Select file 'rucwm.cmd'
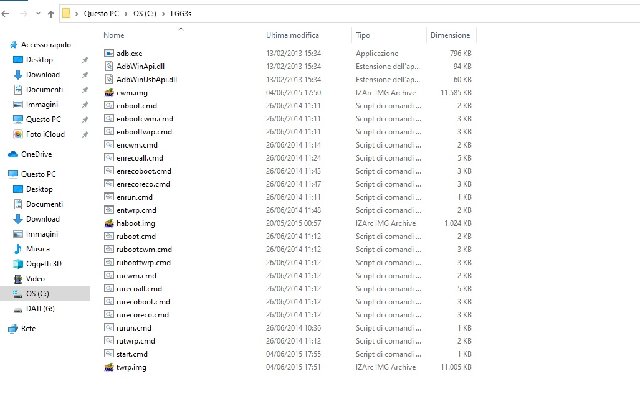640x399 pixels. 136,276
